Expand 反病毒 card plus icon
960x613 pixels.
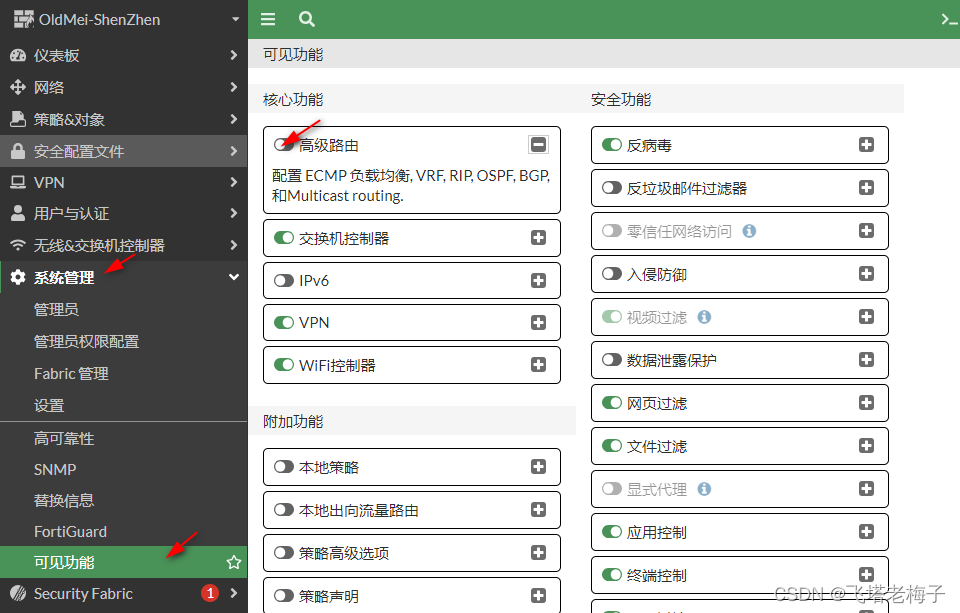[x=866, y=145]
